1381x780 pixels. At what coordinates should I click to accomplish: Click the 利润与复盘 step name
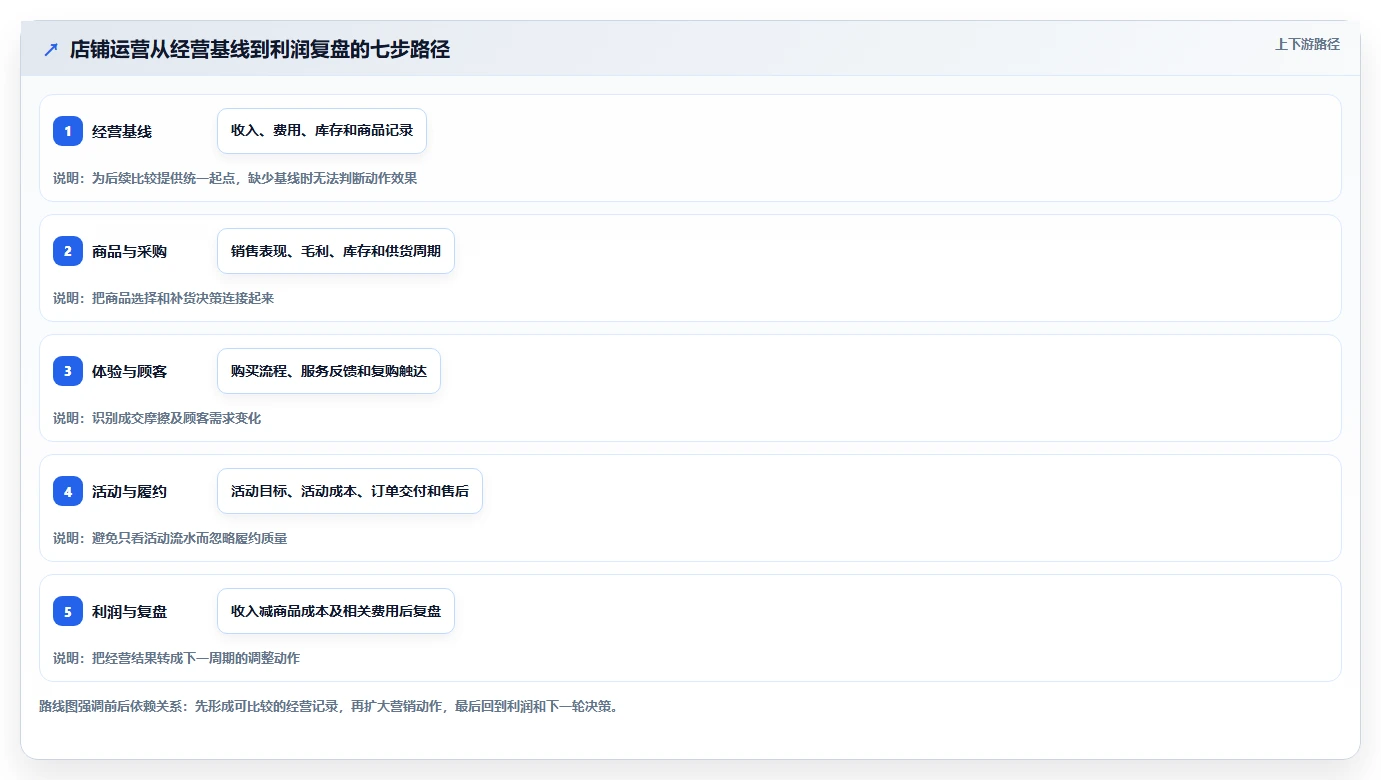tap(130, 611)
